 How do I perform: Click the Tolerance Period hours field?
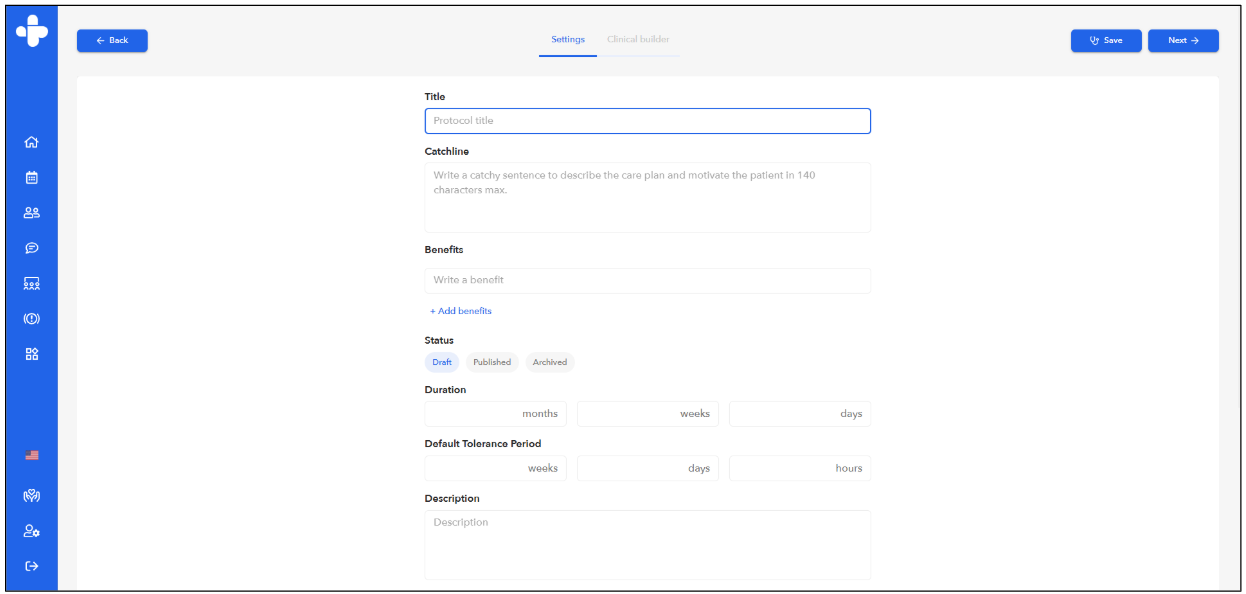[800, 468]
